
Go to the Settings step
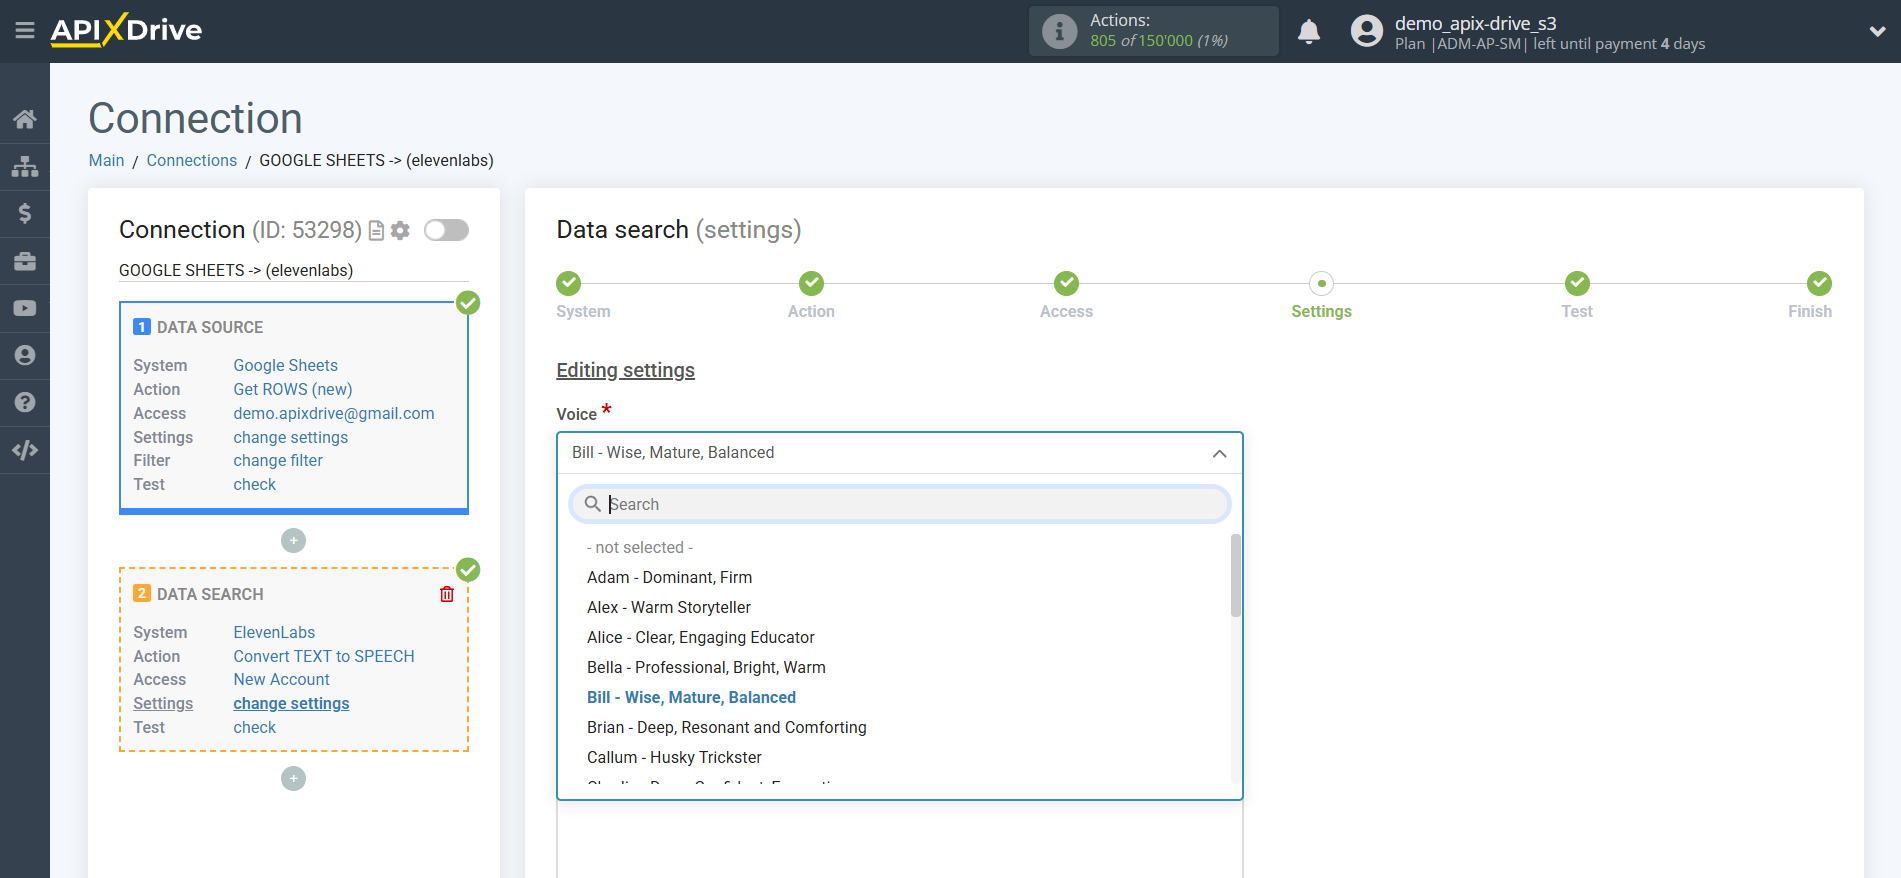(x=1321, y=283)
